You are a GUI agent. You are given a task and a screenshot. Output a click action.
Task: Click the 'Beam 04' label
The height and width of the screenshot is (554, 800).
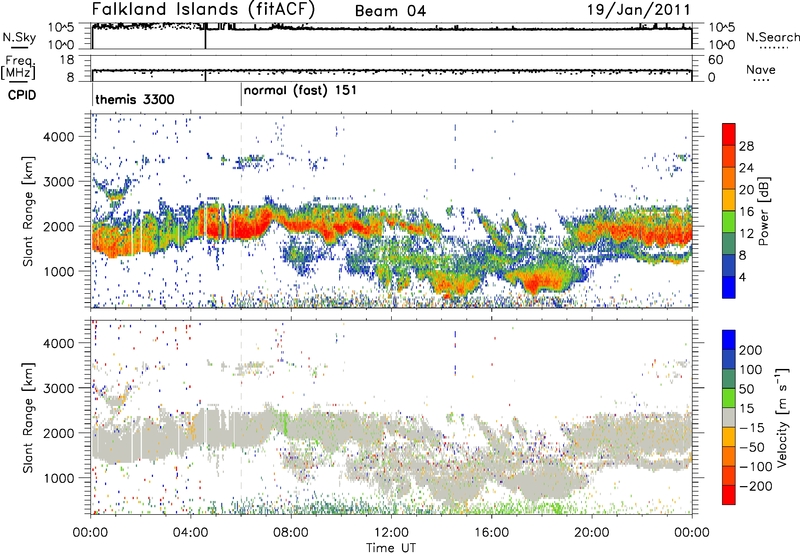point(390,11)
